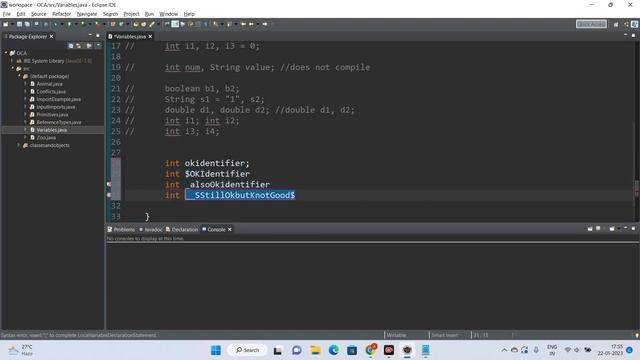Minimize the Package Explorer view
The height and width of the screenshot is (360, 640).
[x=90, y=36]
